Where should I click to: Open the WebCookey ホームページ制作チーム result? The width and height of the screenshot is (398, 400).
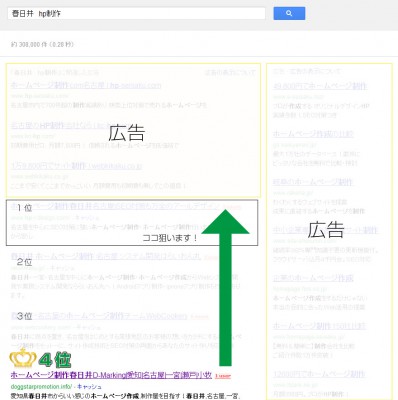[x=99, y=316]
